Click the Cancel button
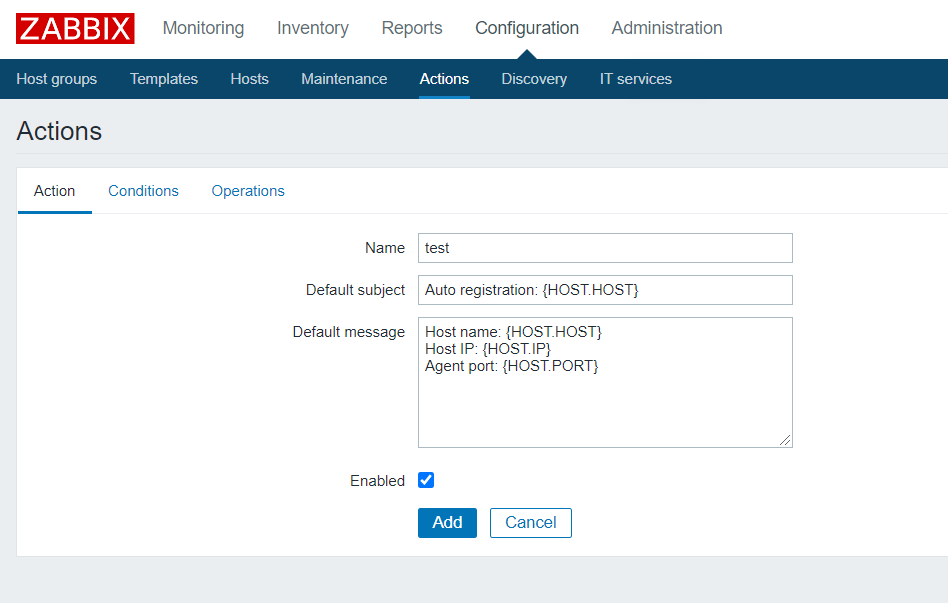 (x=531, y=523)
